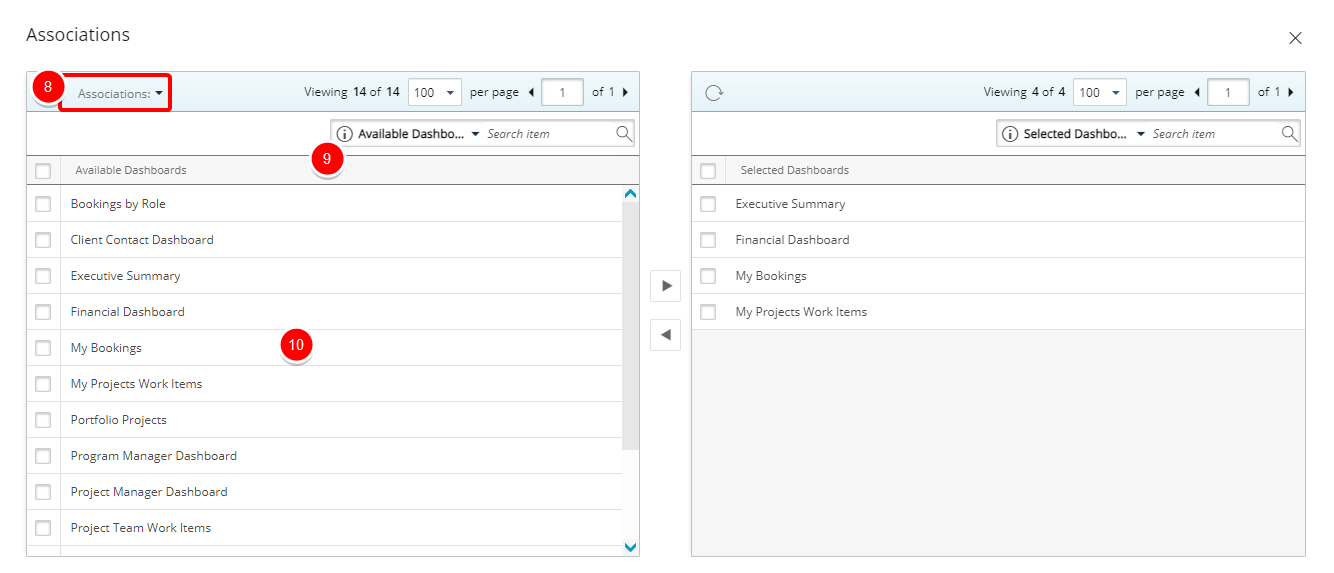Go to next page in left panel
This screenshot has height=573, width=1334.
[x=626, y=92]
